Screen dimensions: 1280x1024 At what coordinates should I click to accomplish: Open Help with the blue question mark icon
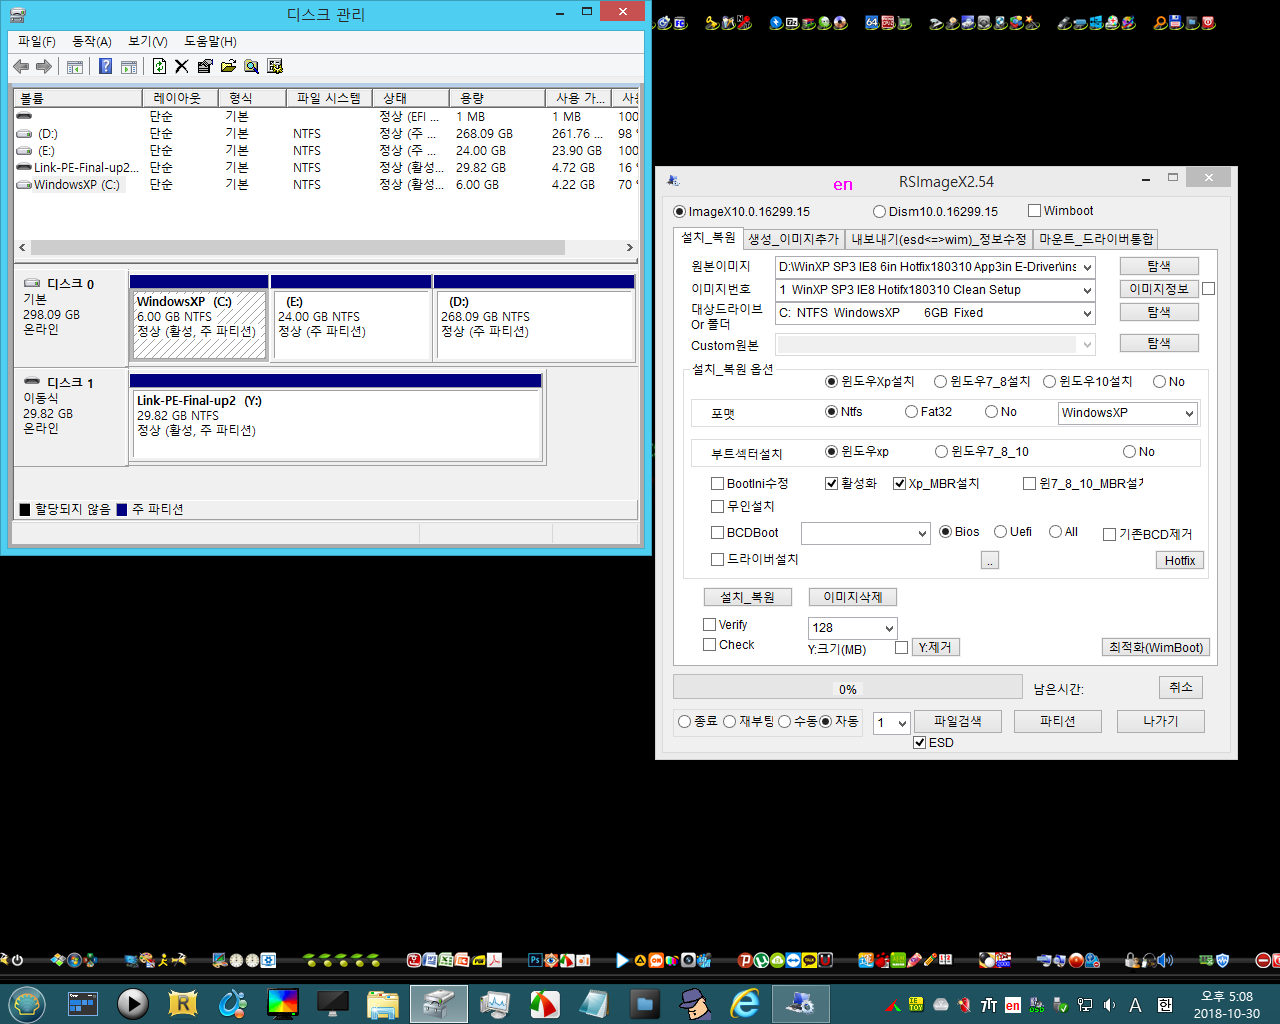click(105, 66)
